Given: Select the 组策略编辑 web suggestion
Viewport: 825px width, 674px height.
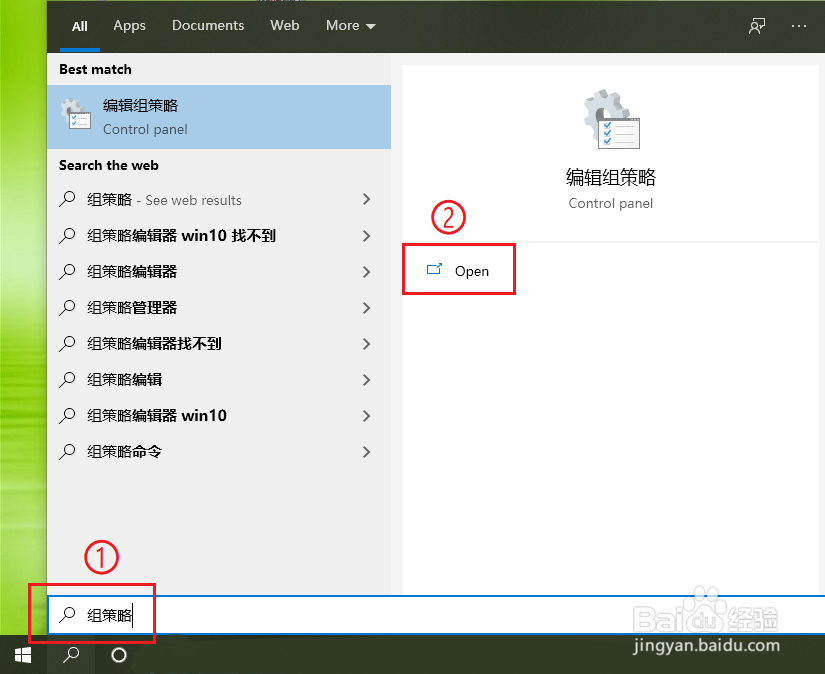Looking at the screenshot, I should click(x=219, y=380).
